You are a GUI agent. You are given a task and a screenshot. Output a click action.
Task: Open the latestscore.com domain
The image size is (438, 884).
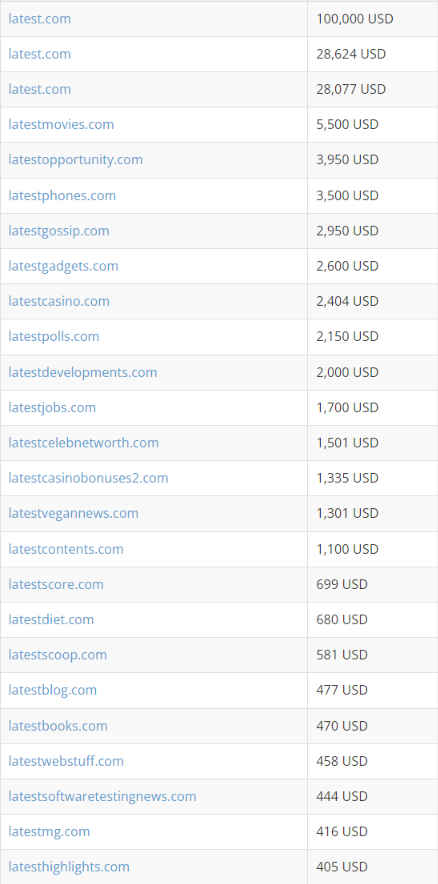tap(56, 584)
